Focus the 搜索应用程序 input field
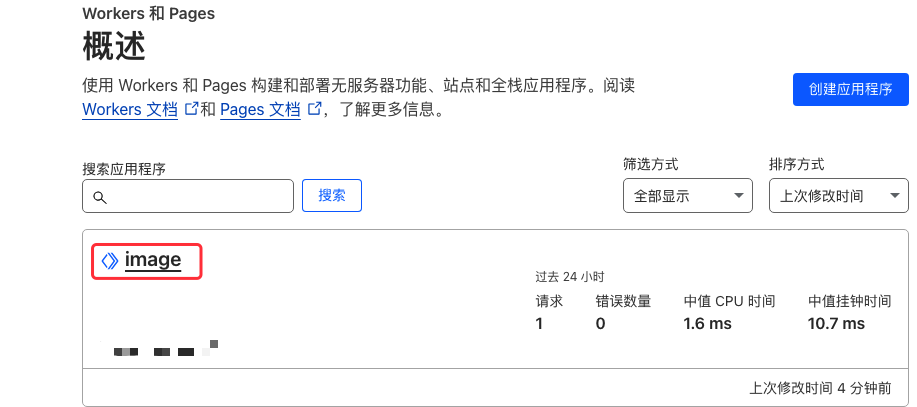 tap(188, 196)
